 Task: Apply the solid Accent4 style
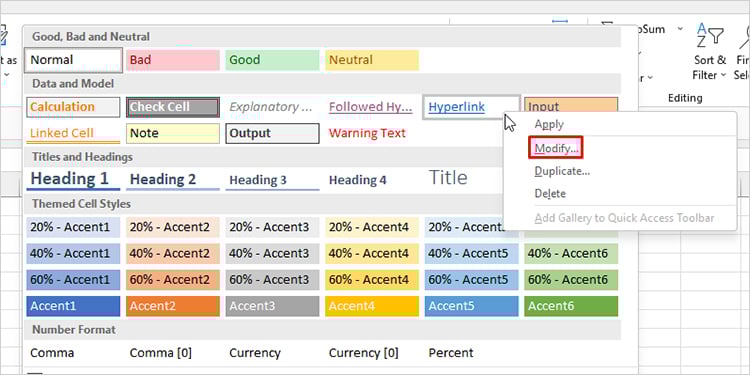(372, 306)
